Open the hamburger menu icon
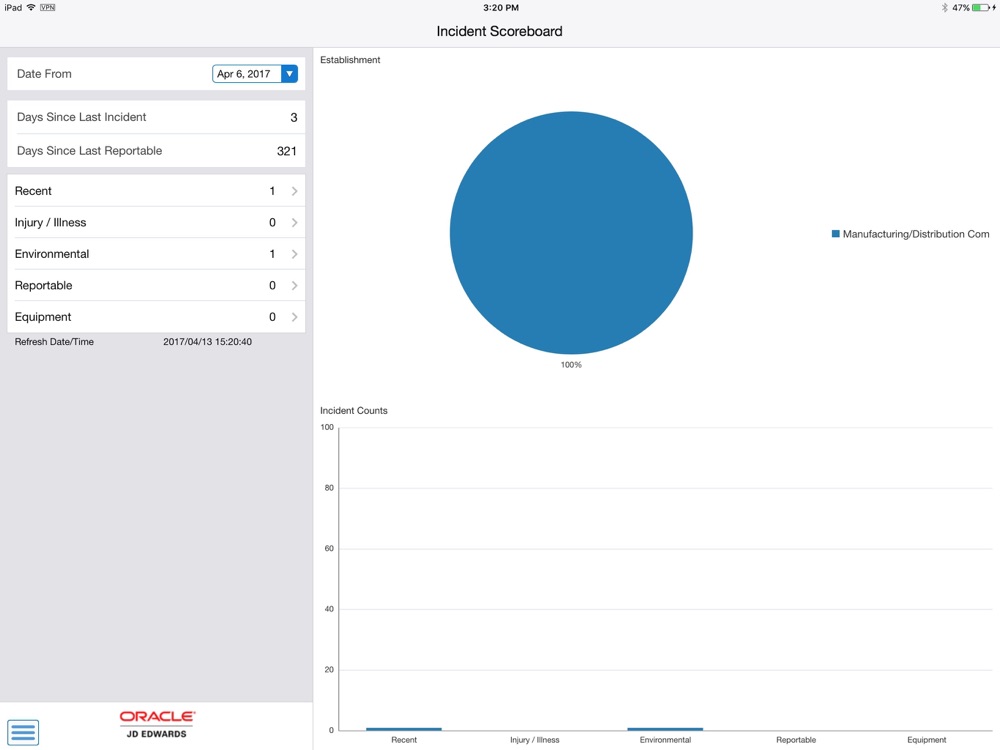1000x750 pixels. click(23, 732)
